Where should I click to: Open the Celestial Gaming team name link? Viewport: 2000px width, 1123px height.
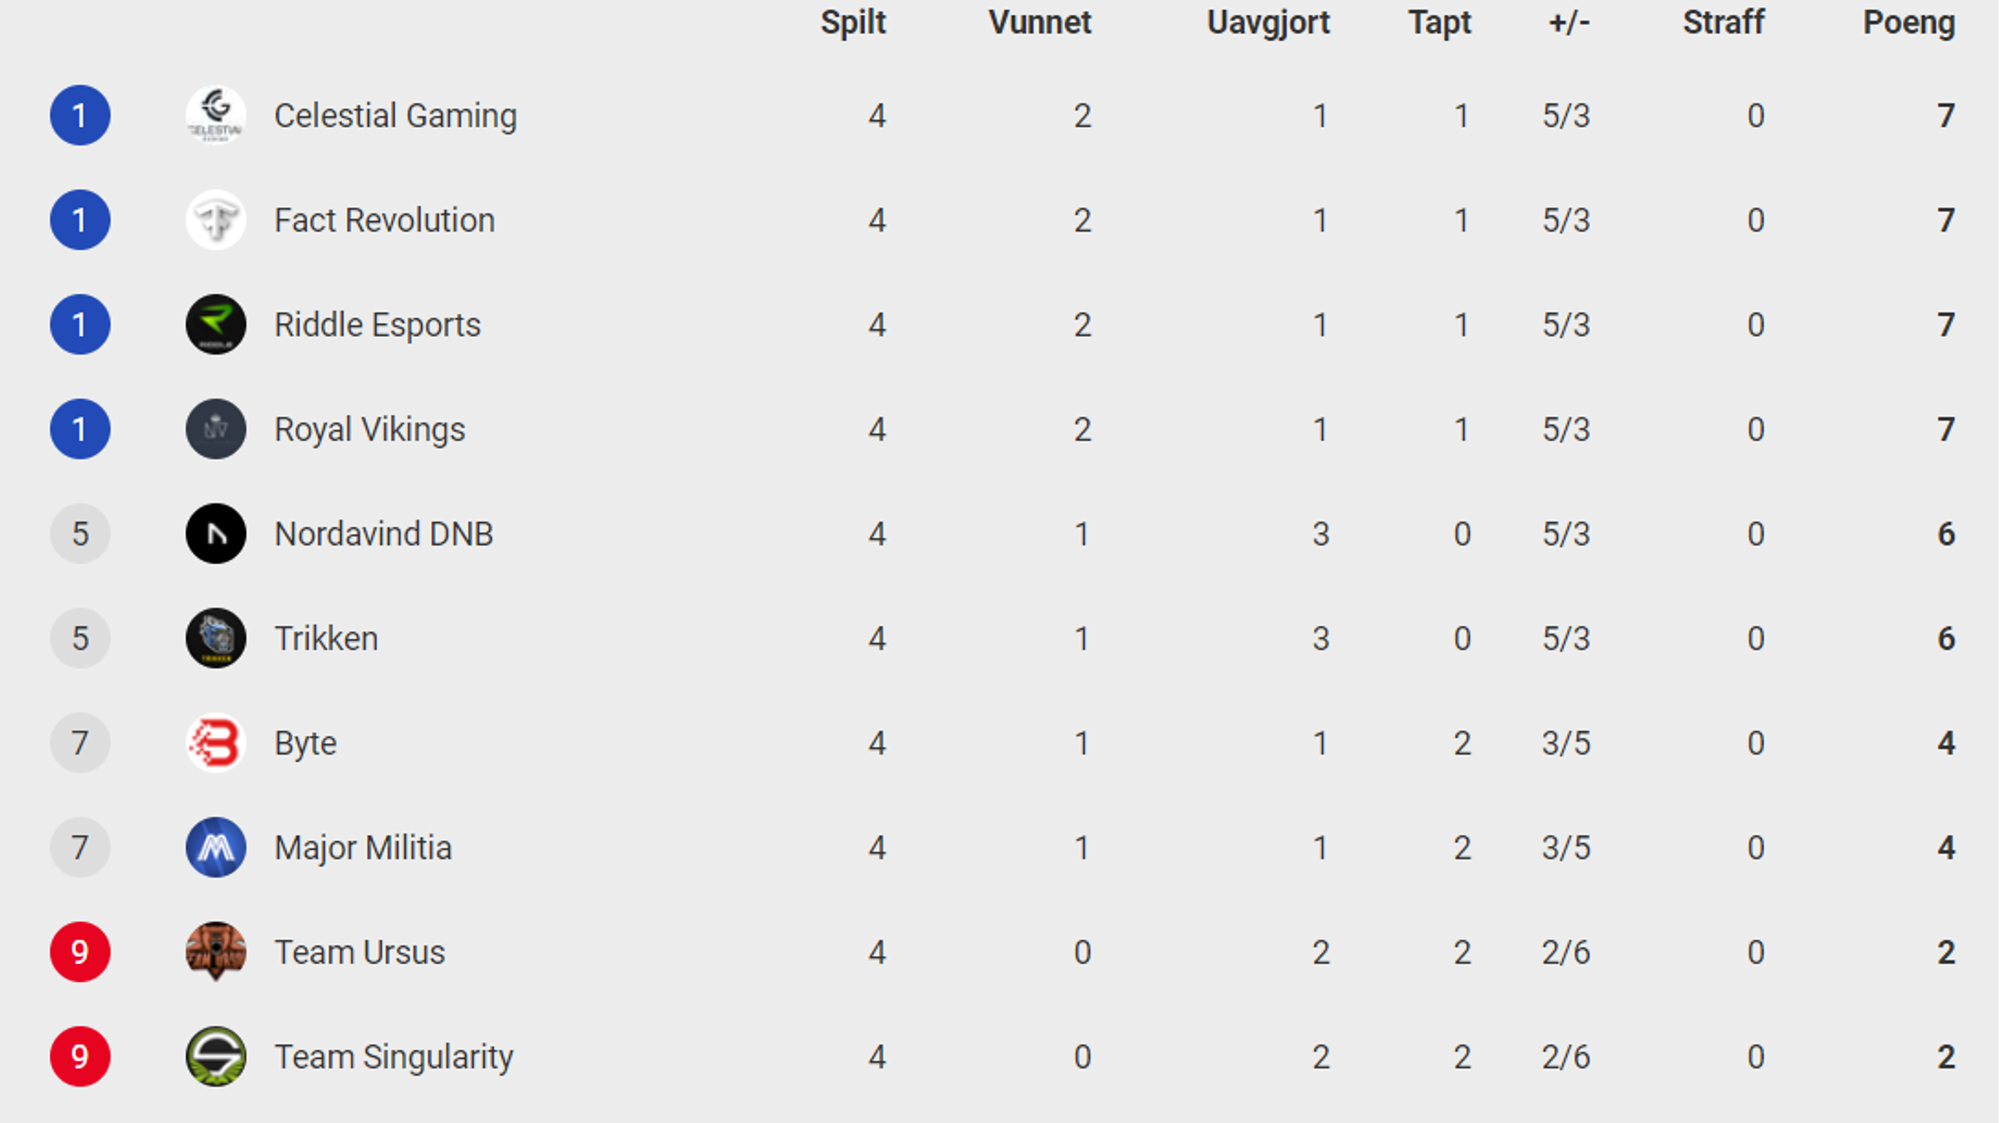tap(396, 116)
